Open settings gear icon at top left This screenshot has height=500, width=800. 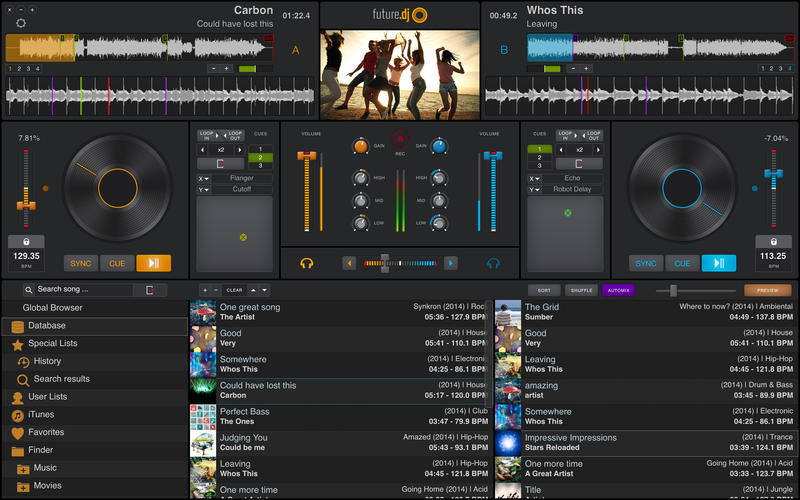tap(22, 22)
